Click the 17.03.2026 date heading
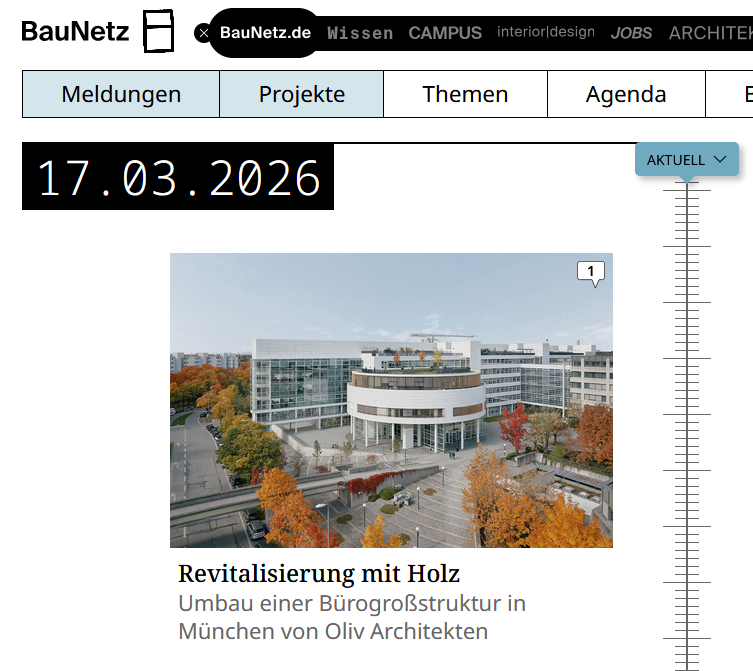This screenshot has width=753, height=671. point(178,178)
